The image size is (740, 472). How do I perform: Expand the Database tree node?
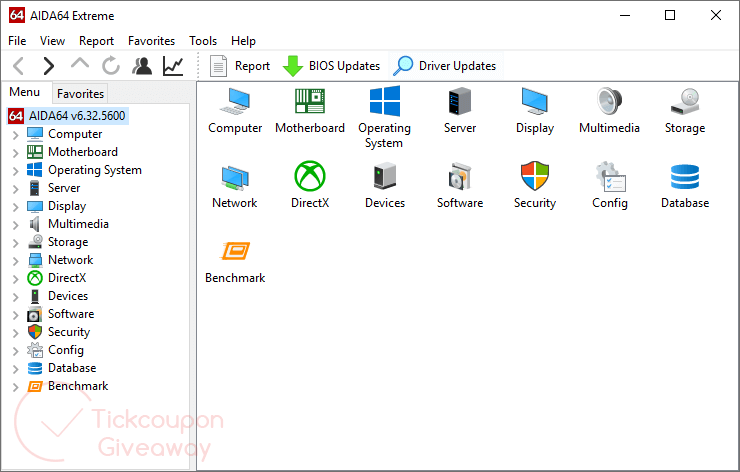16,369
